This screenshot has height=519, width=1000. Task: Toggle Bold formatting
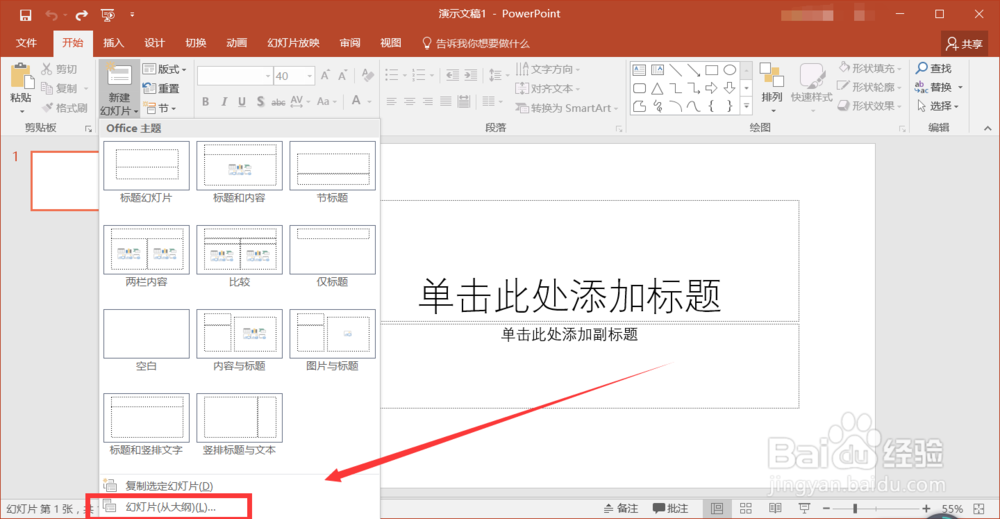[205, 101]
